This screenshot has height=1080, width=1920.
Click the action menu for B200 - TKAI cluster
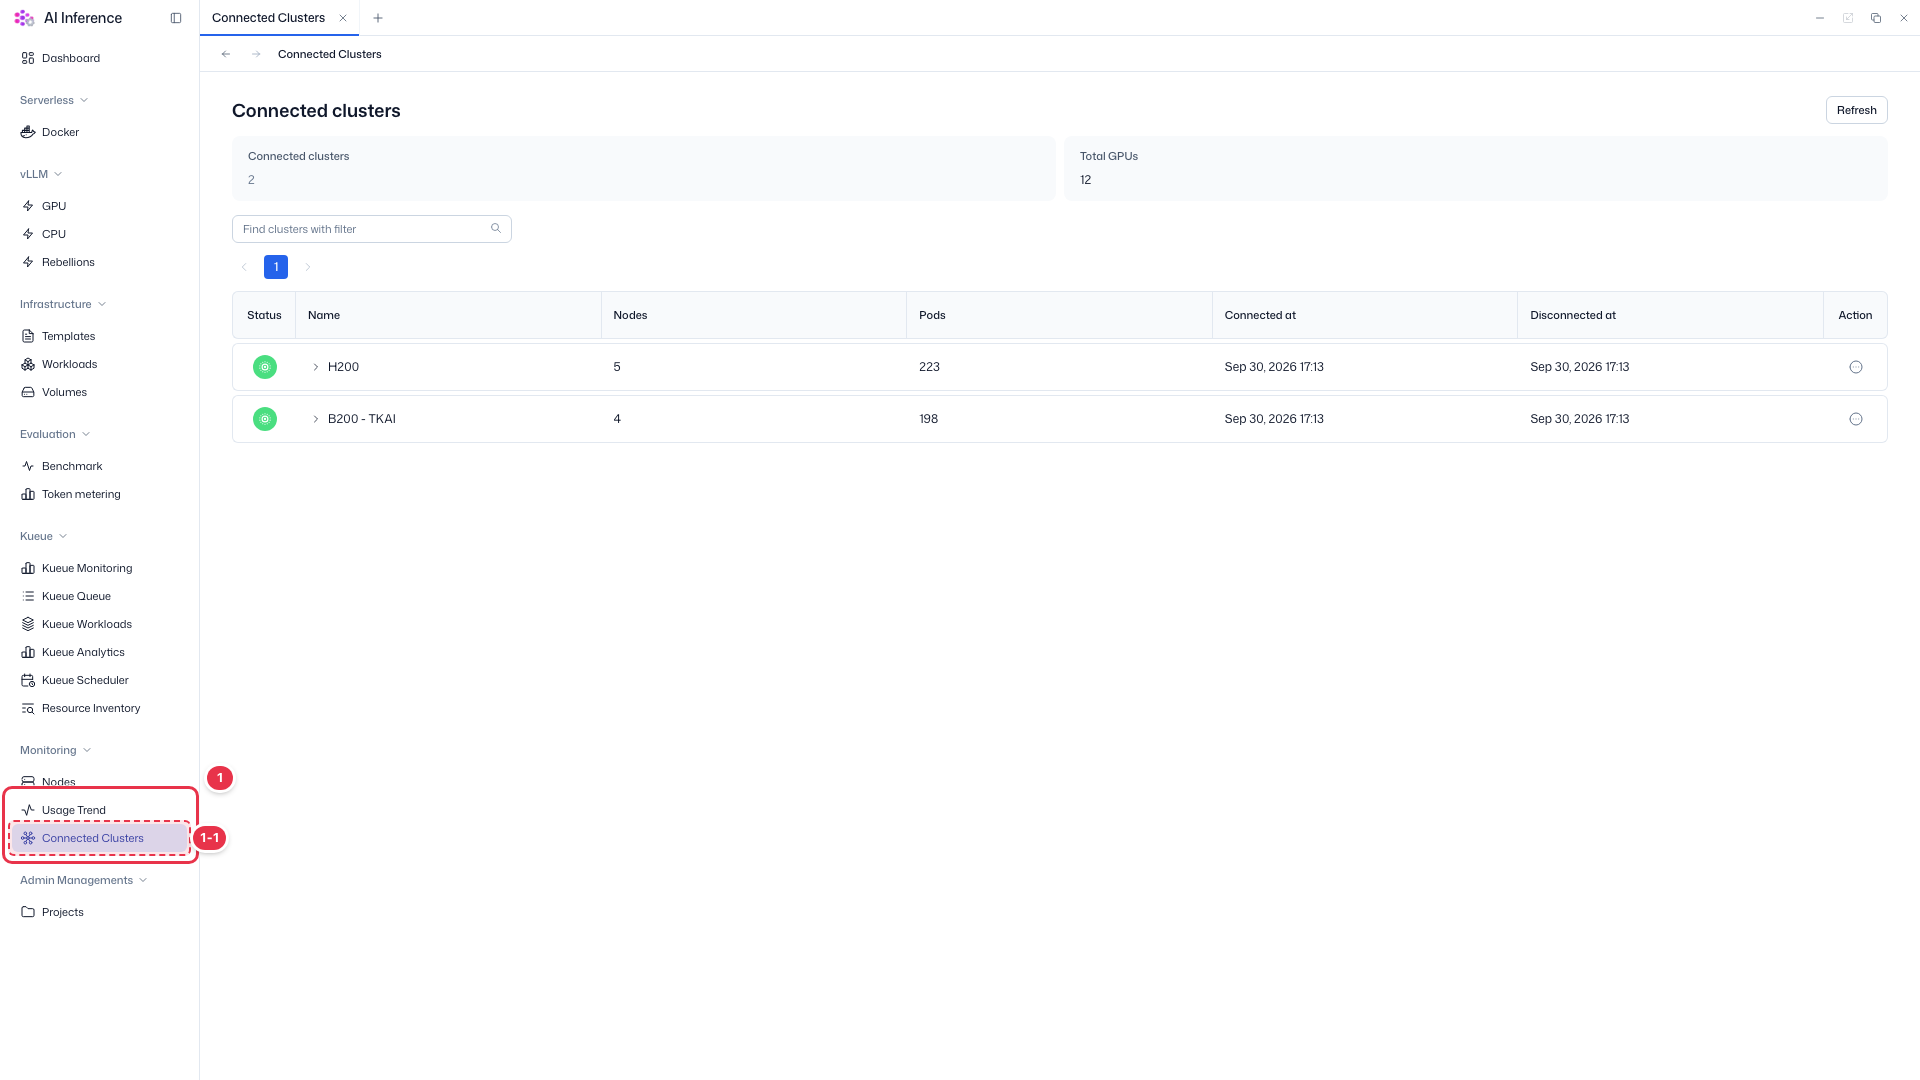[x=1856, y=419]
